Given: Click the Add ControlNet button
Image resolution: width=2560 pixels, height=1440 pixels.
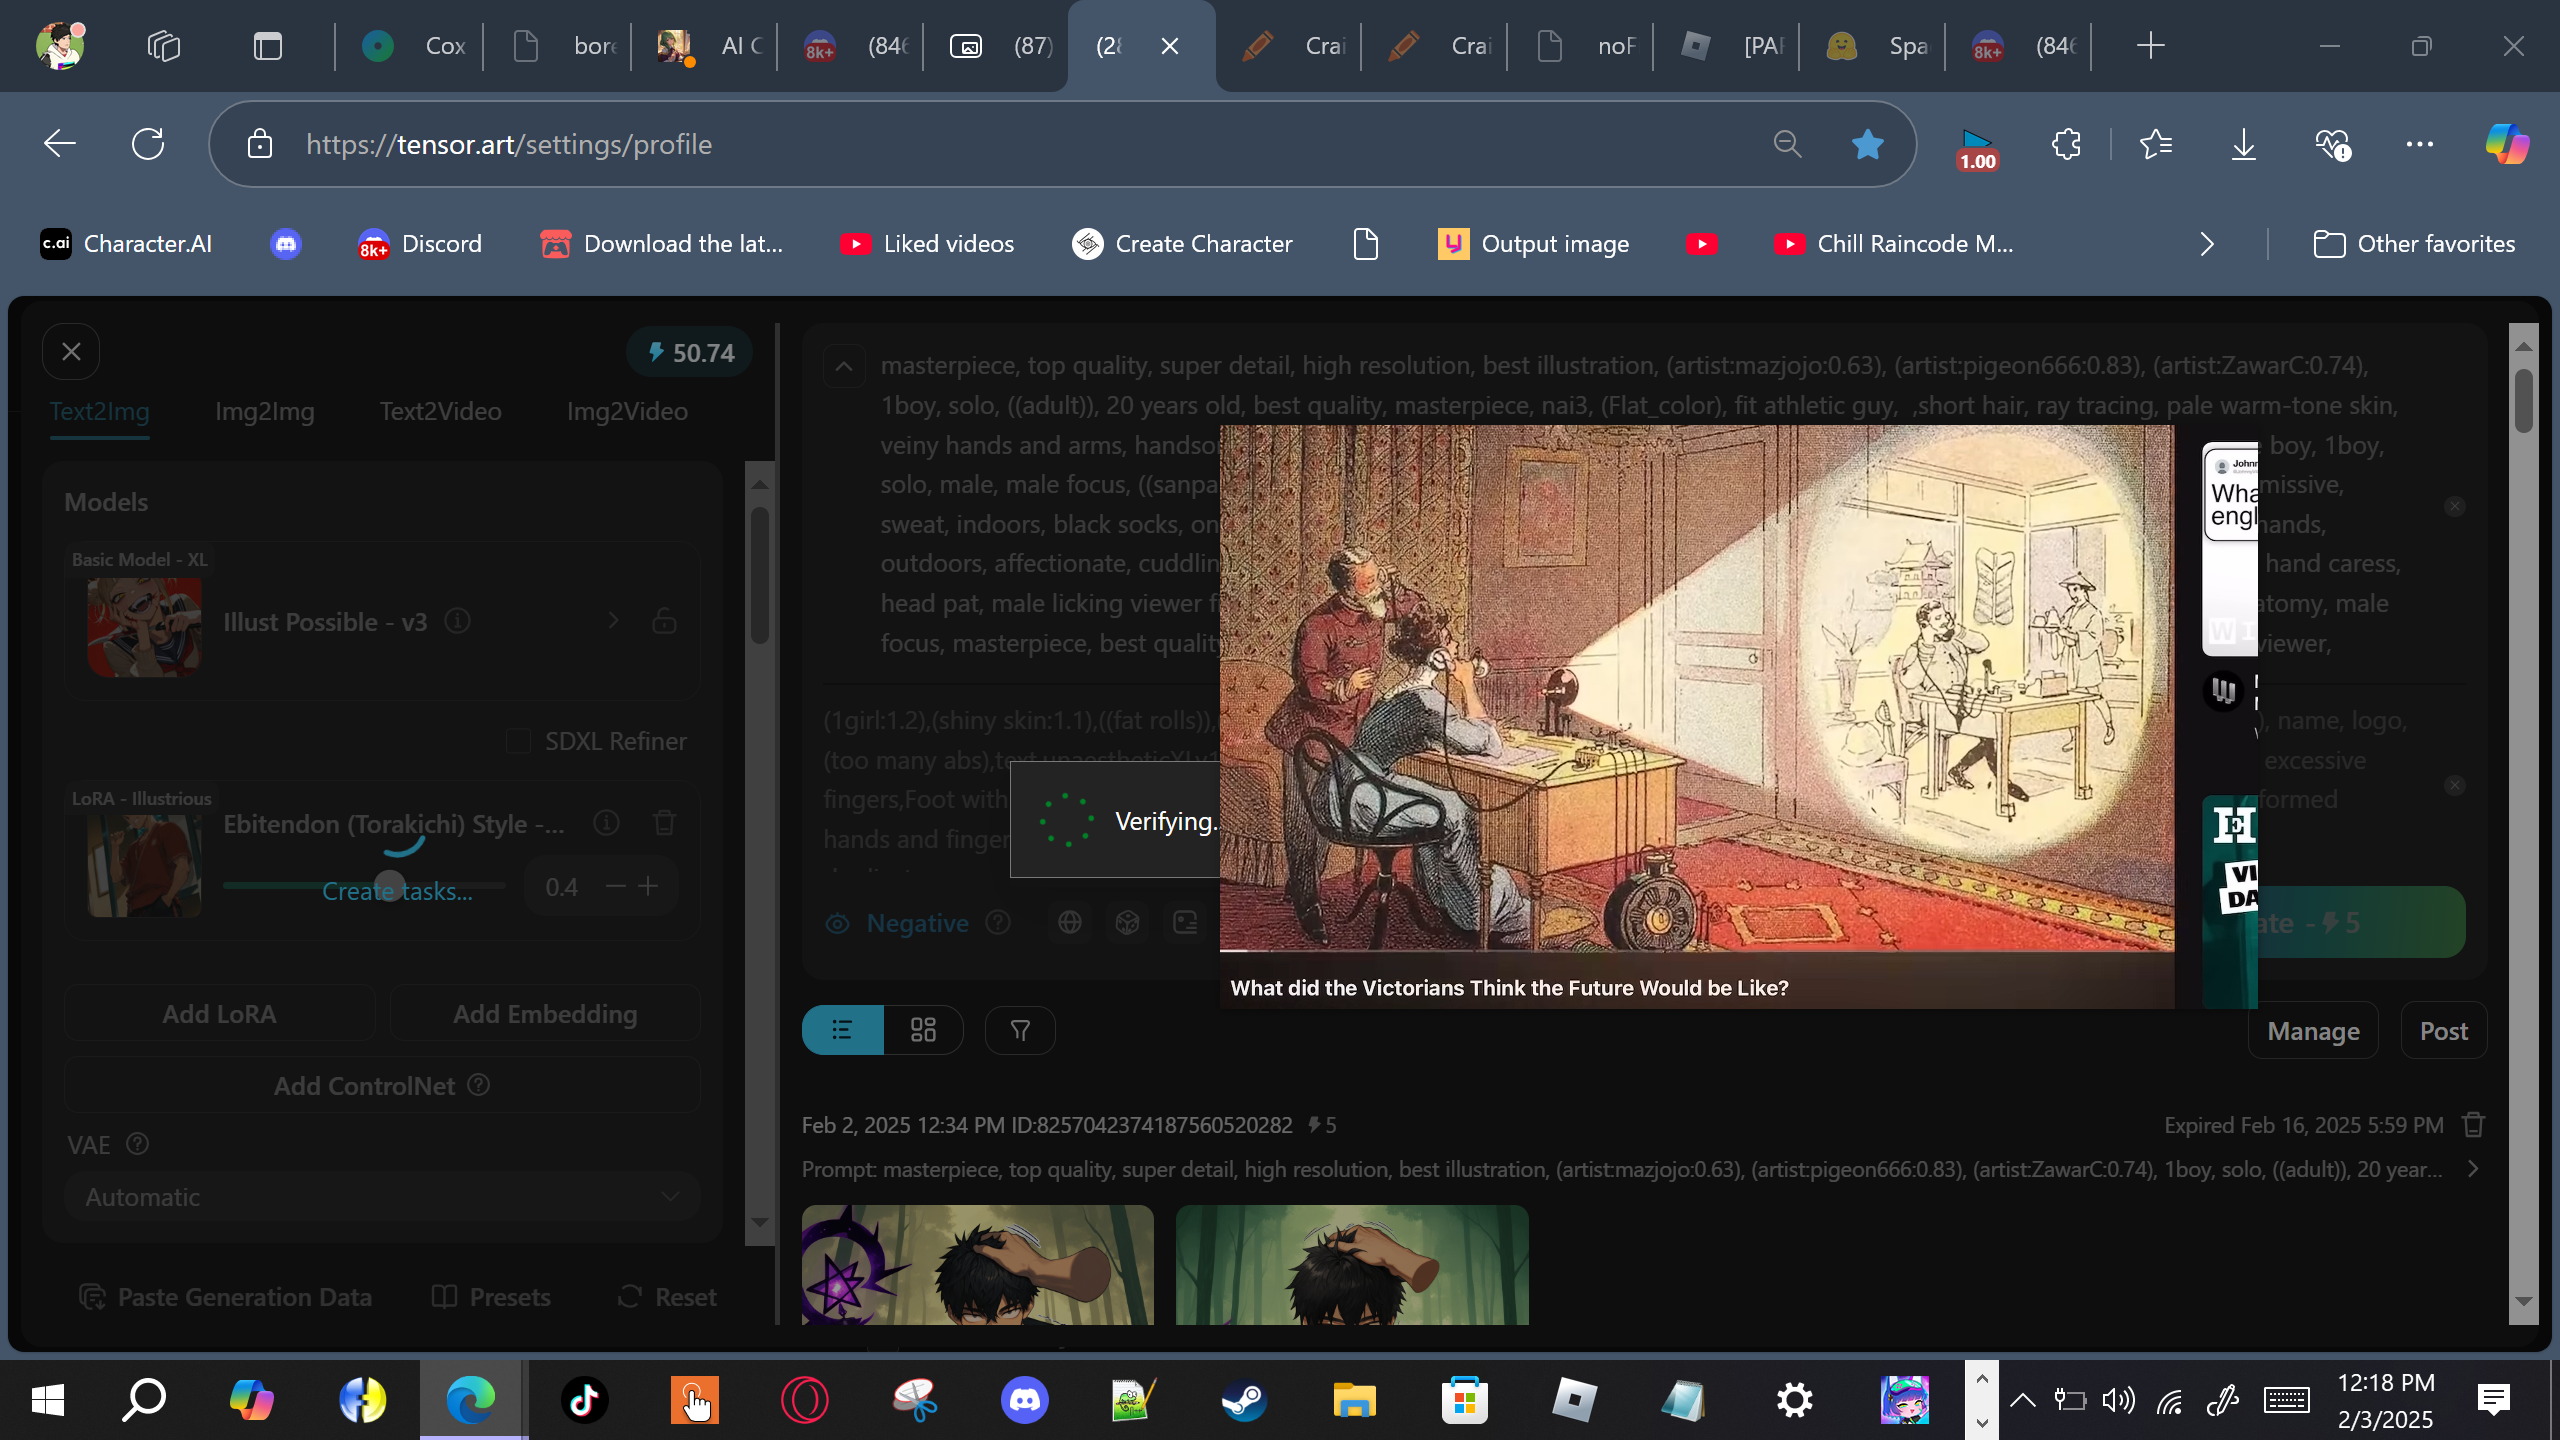Looking at the screenshot, I should click(382, 1086).
